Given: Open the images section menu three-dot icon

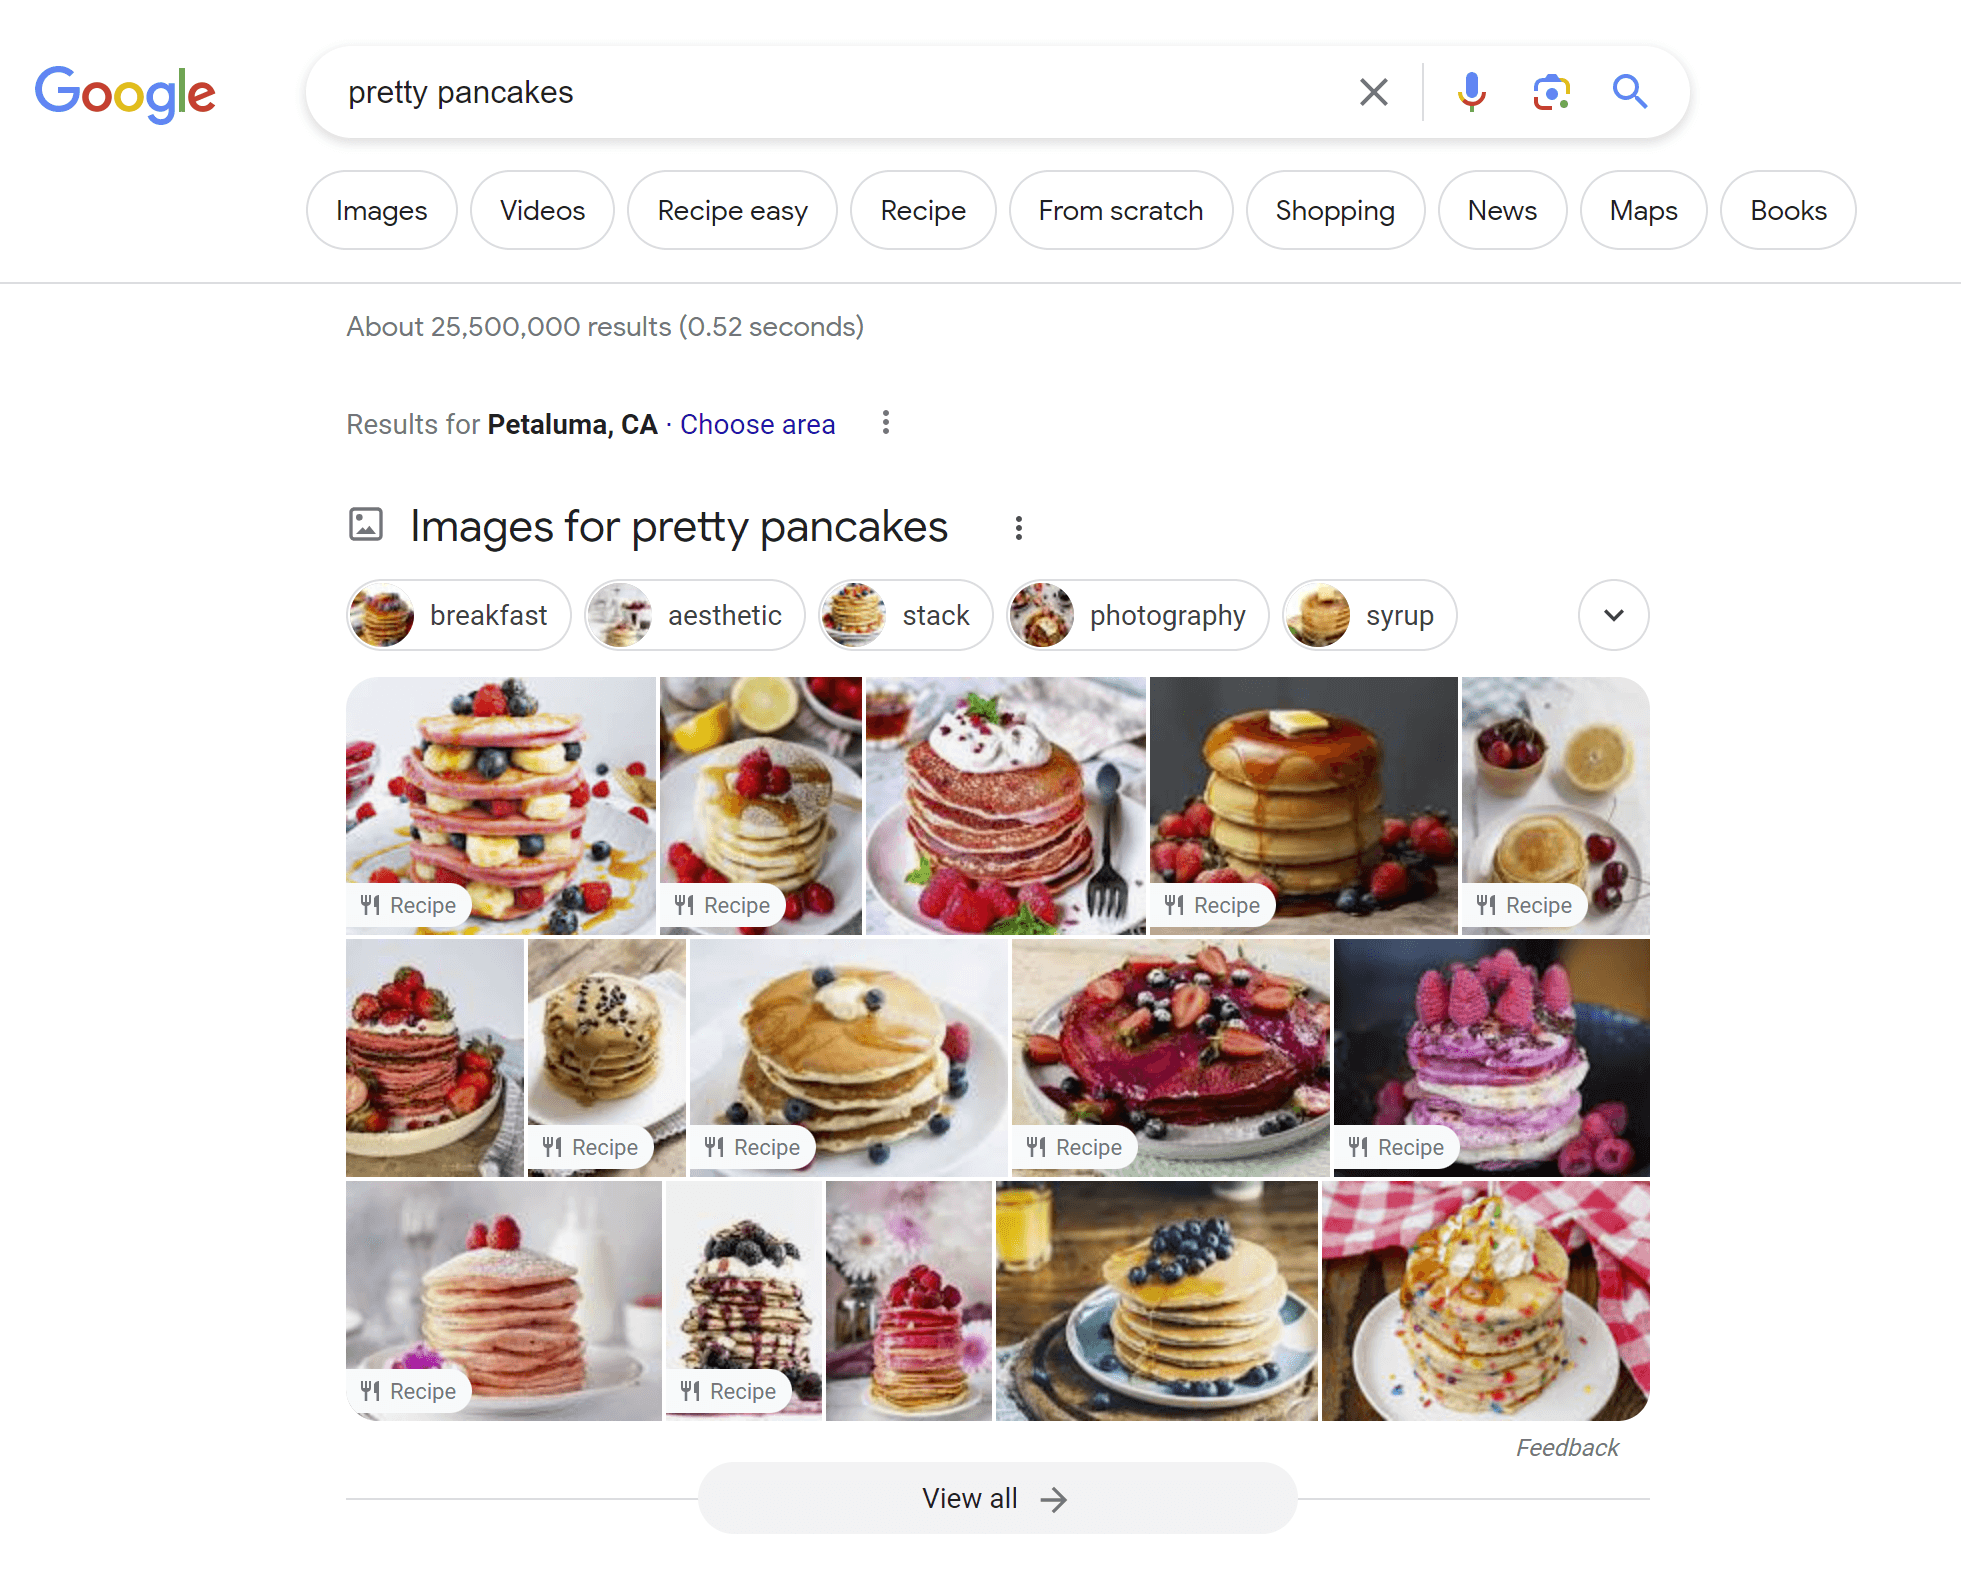Looking at the screenshot, I should (x=1019, y=527).
